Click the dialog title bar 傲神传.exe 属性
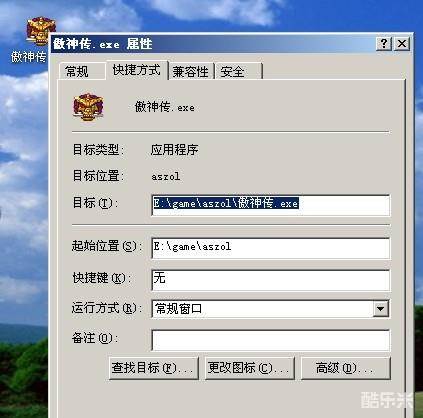The image size is (423, 418). pyautogui.click(x=213, y=44)
